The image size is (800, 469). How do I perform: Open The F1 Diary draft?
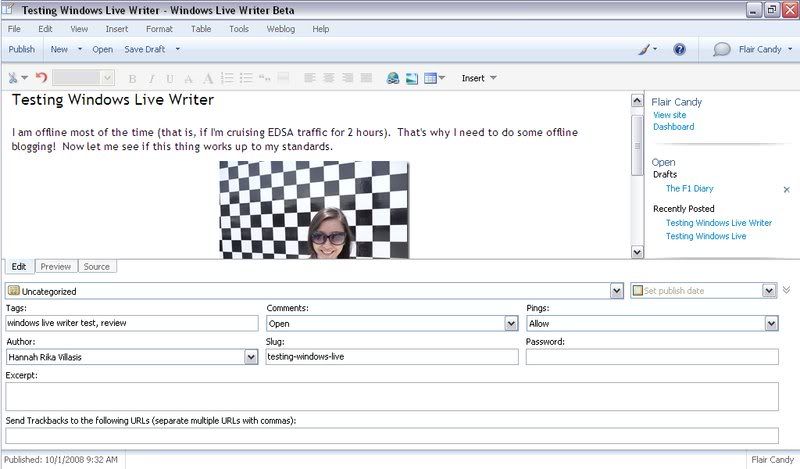689,188
